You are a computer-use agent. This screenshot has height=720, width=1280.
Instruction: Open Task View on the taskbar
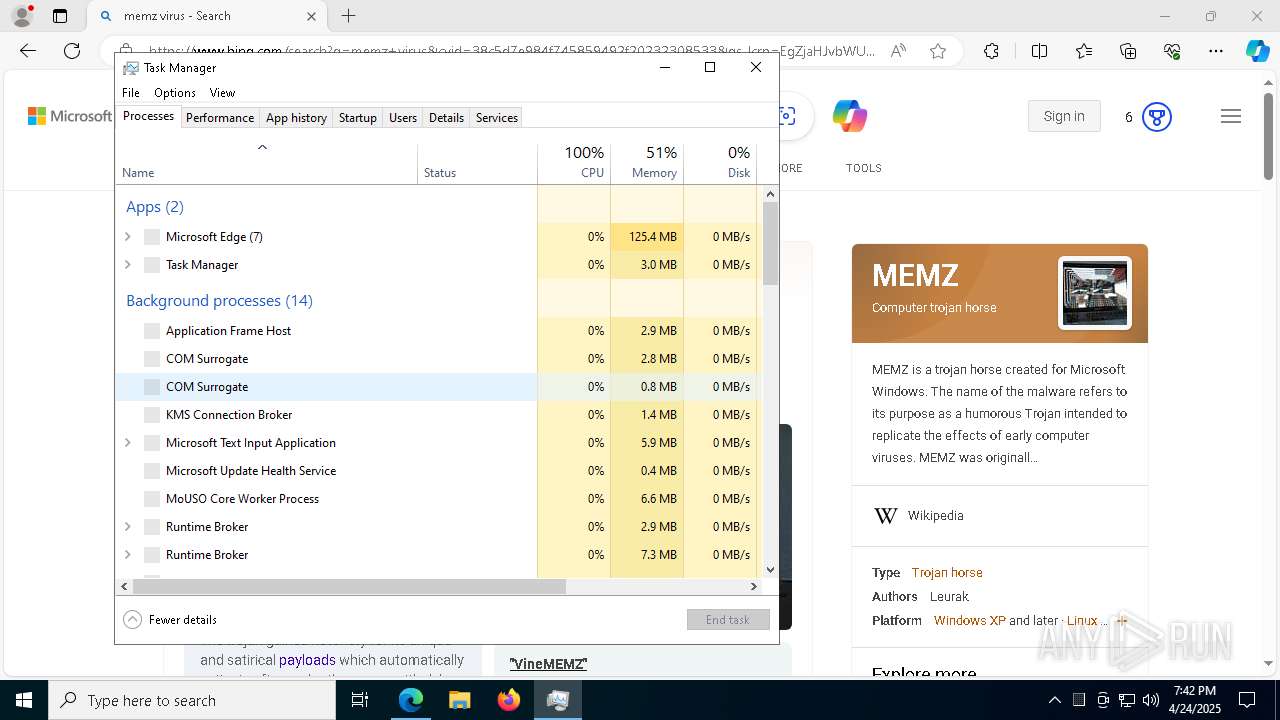360,700
